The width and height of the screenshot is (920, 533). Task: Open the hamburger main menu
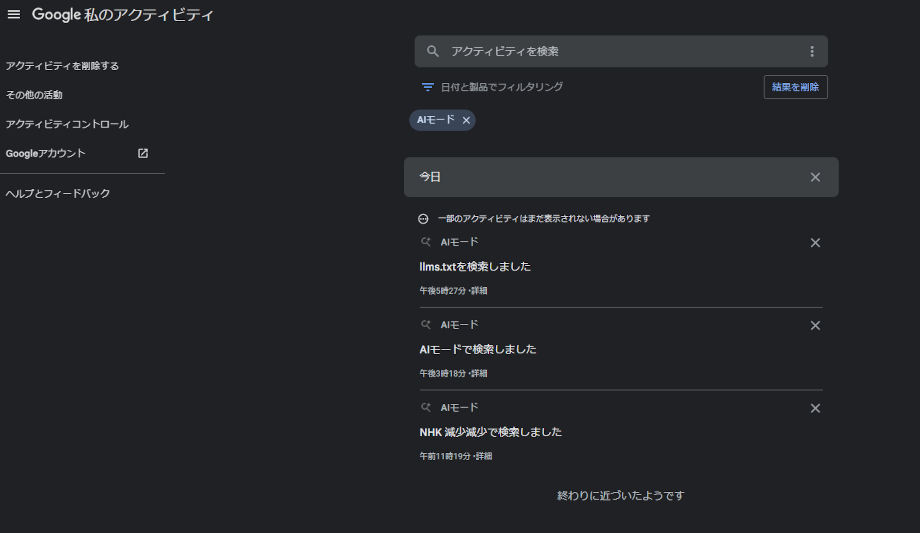[14, 15]
